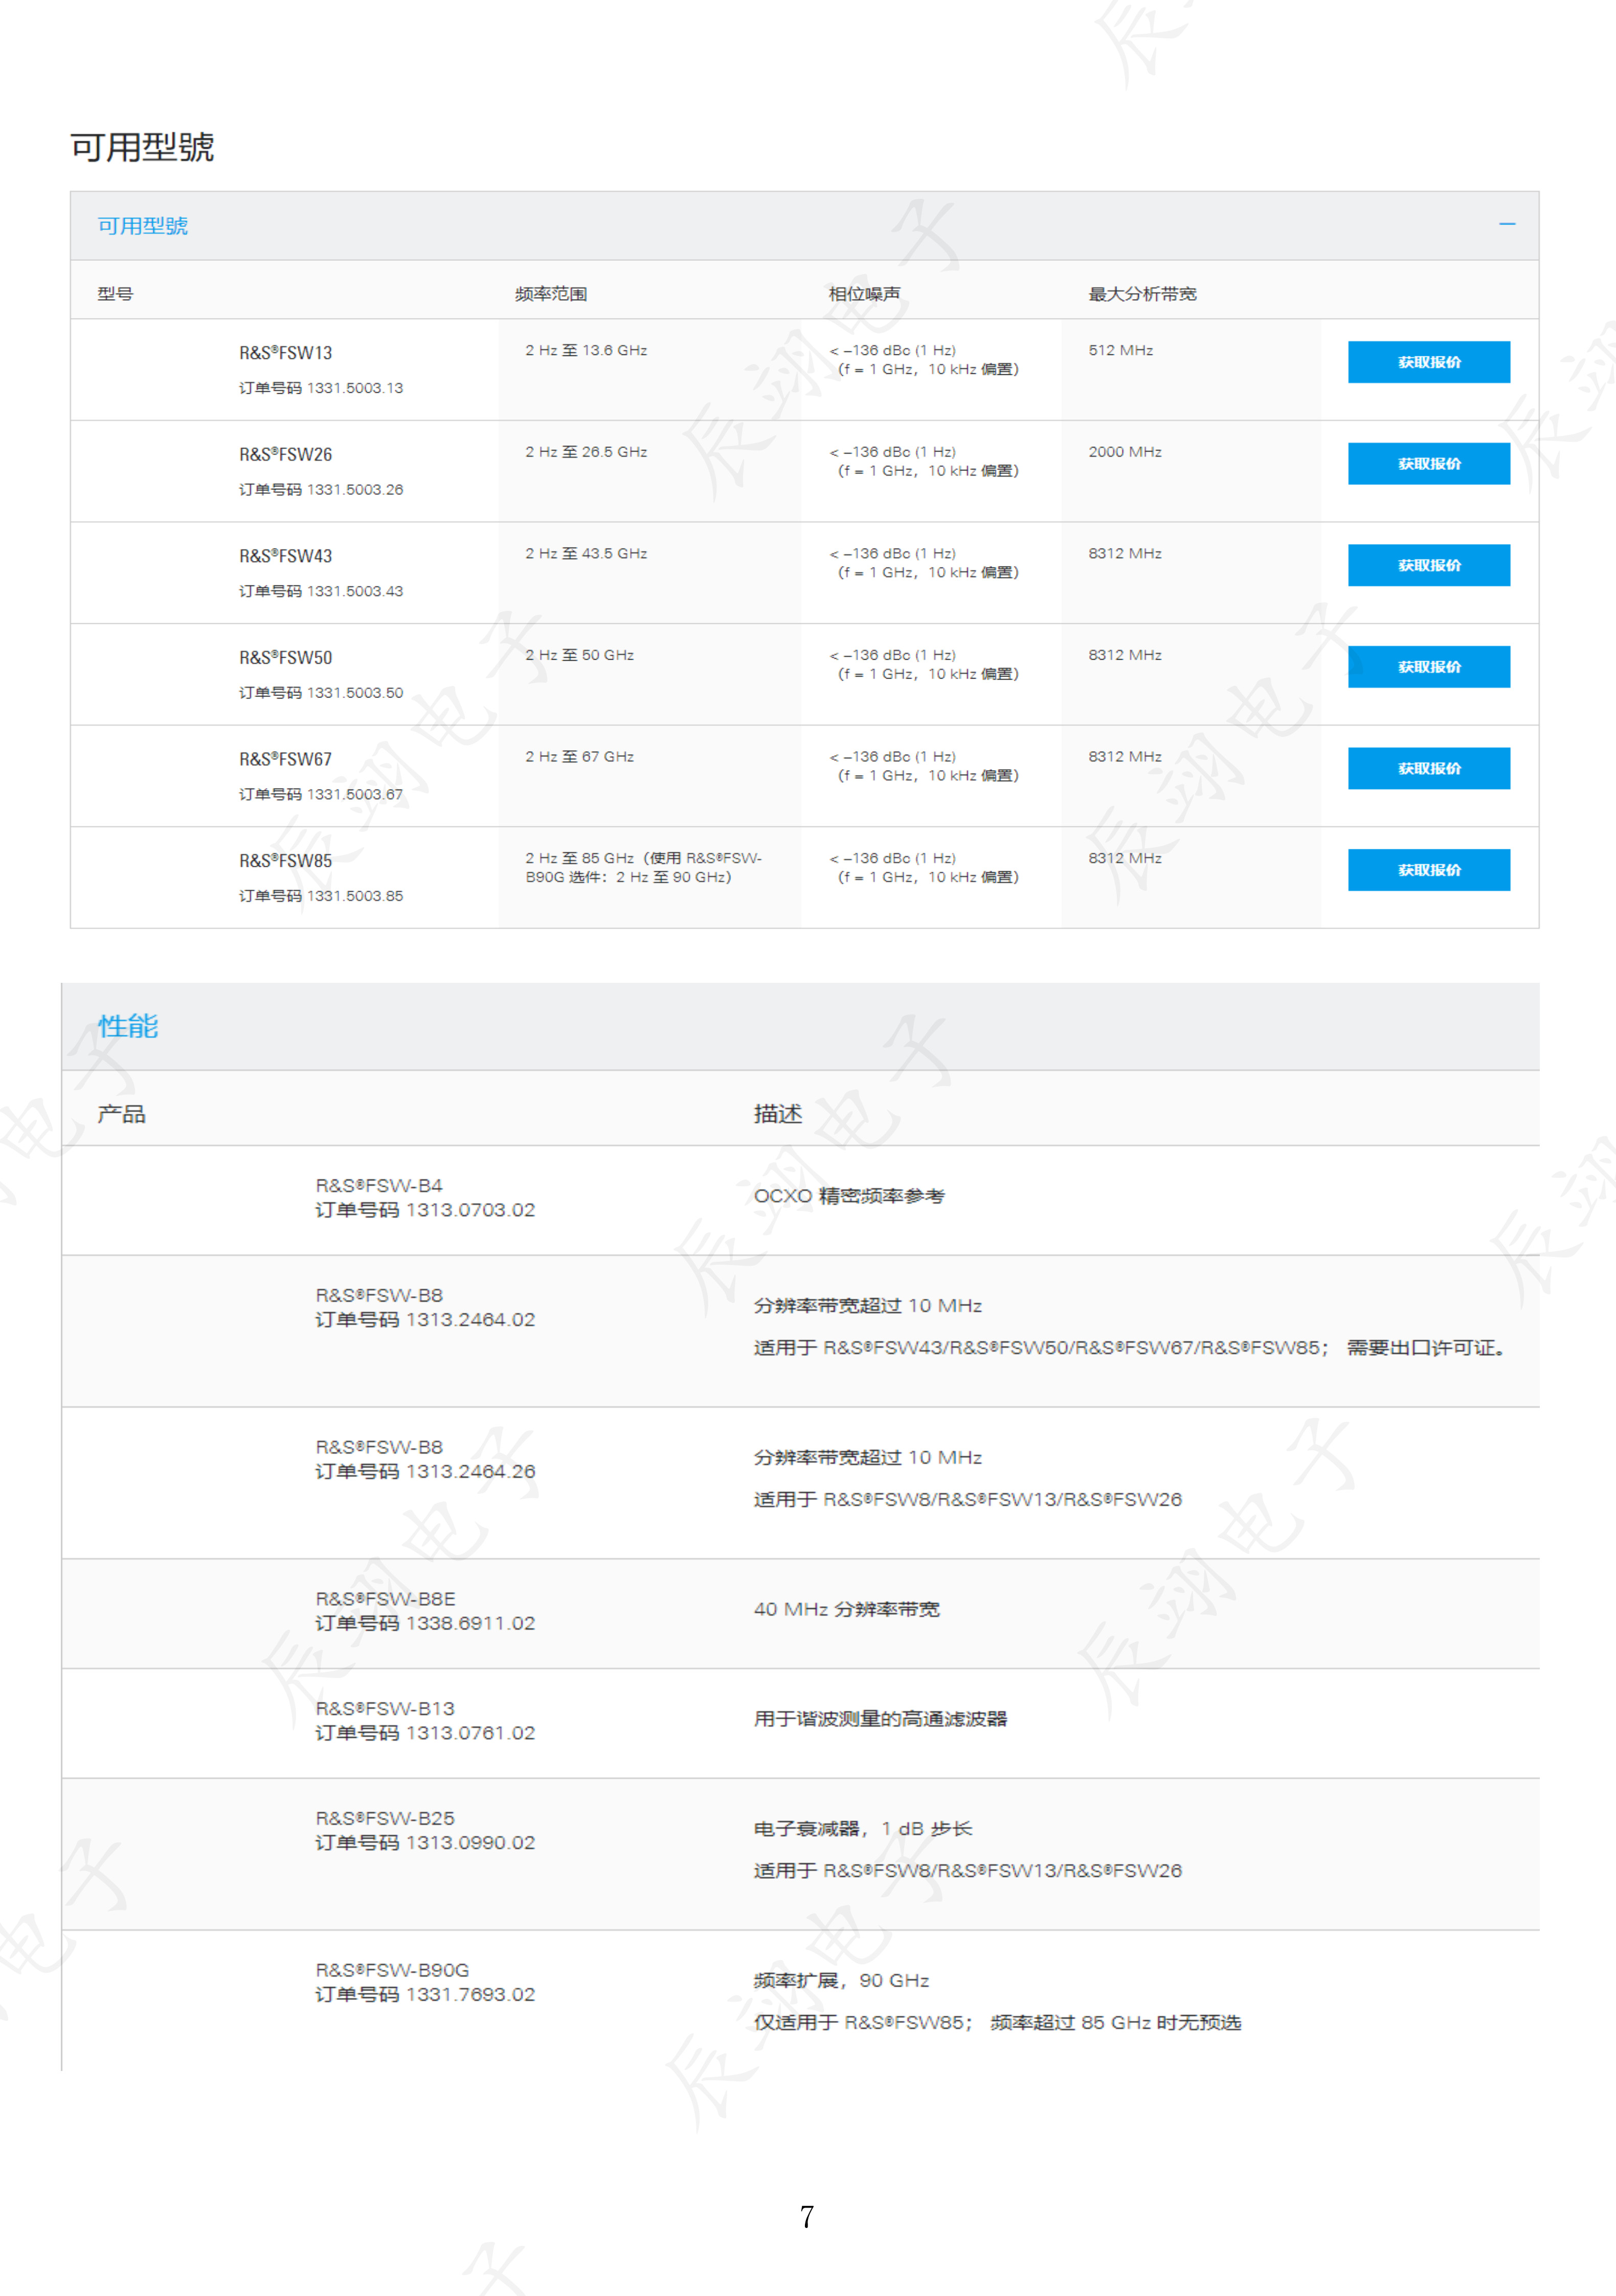Click order number 1331.5003.67
Screen dimensions: 1616x2296
[x=354, y=794]
